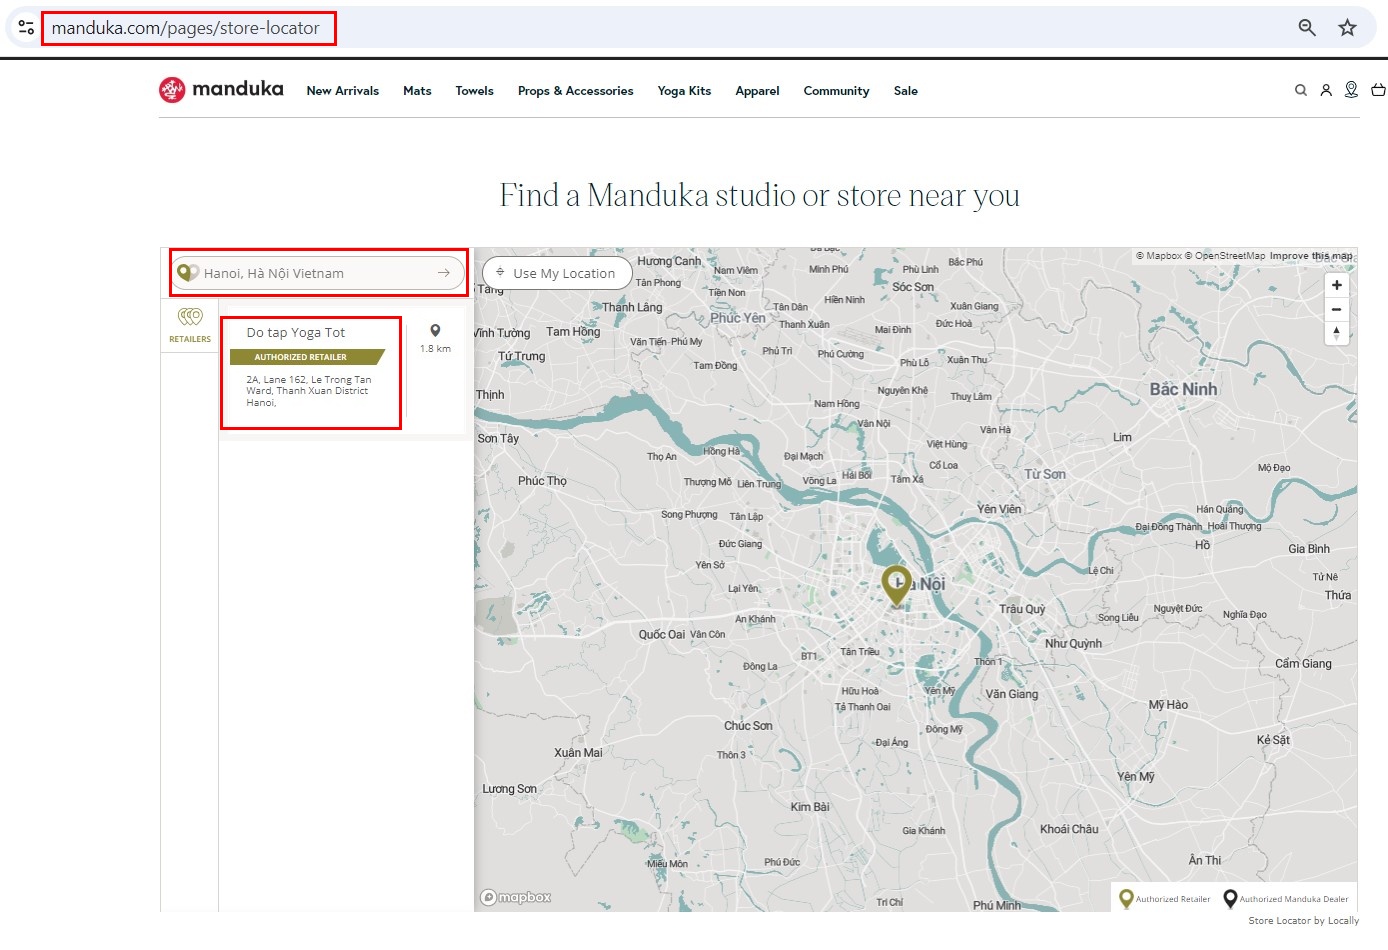Zoom in on the map
Image resolution: width=1388 pixels, height=950 pixels.
pos(1336,285)
